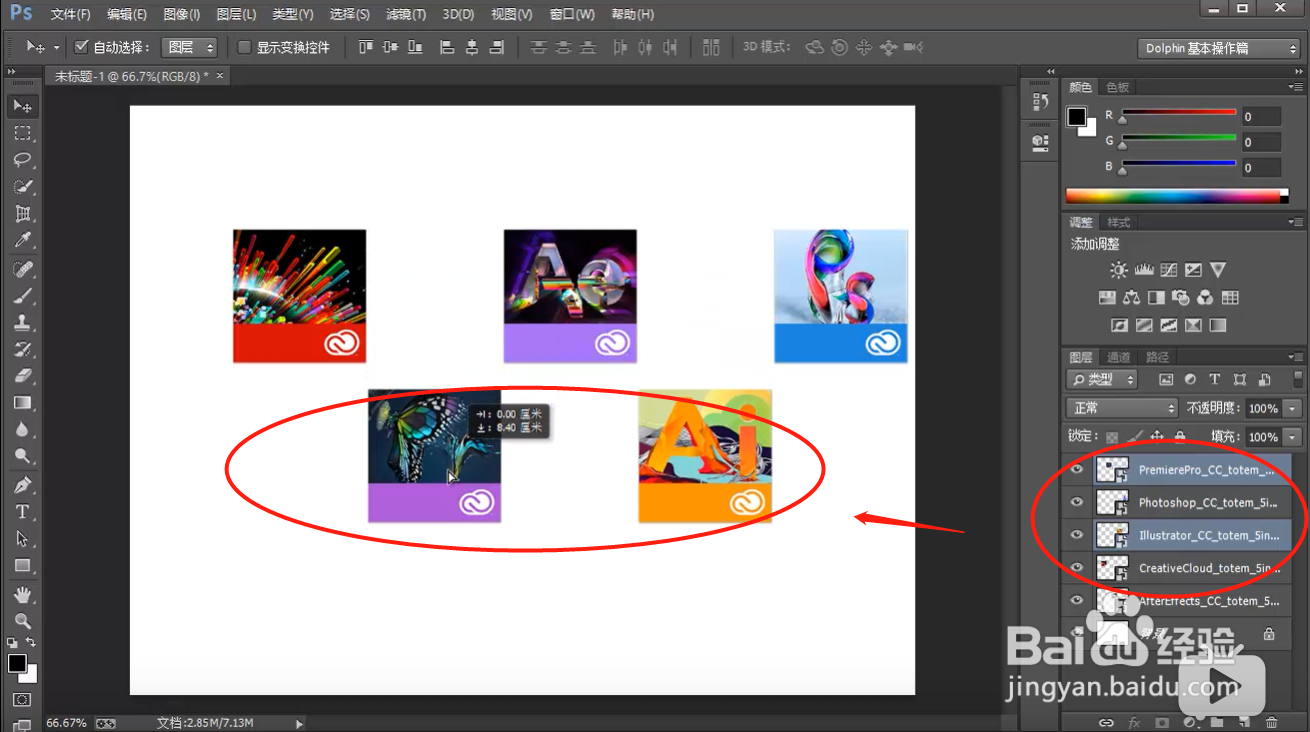Select the Horizontal Type tool
1310x732 pixels.
pos(22,512)
